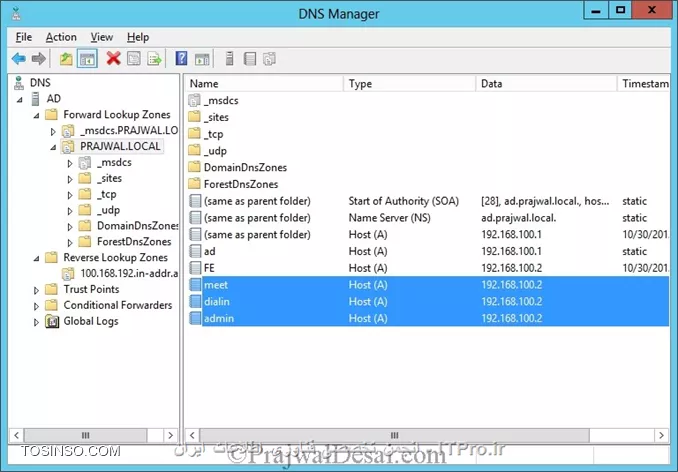Click records pane scroll right arrow
This screenshot has width=678, height=472.
click(x=661, y=435)
